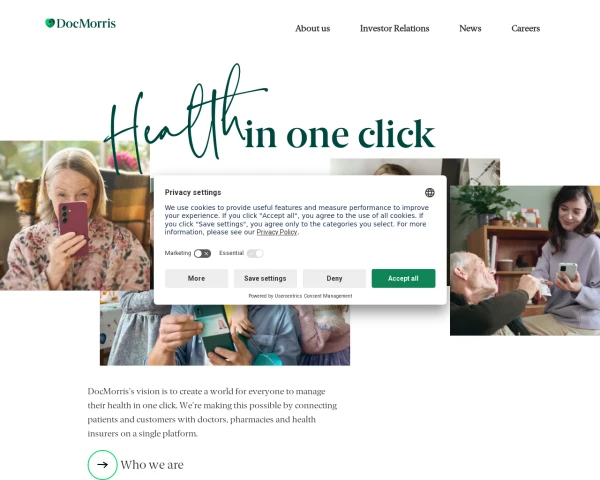Go to the News section
The height and width of the screenshot is (480, 600).
tap(470, 28)
